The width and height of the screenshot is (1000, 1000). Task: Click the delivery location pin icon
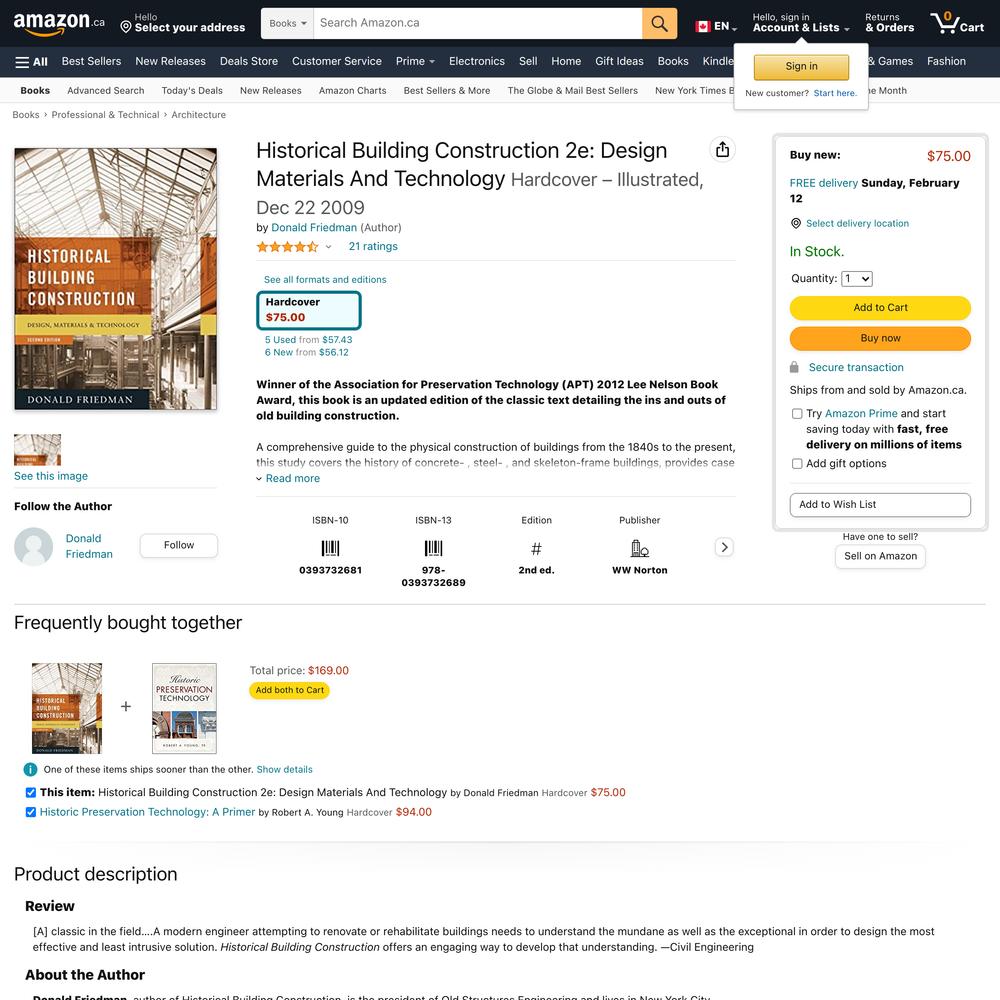coord(795,223)
